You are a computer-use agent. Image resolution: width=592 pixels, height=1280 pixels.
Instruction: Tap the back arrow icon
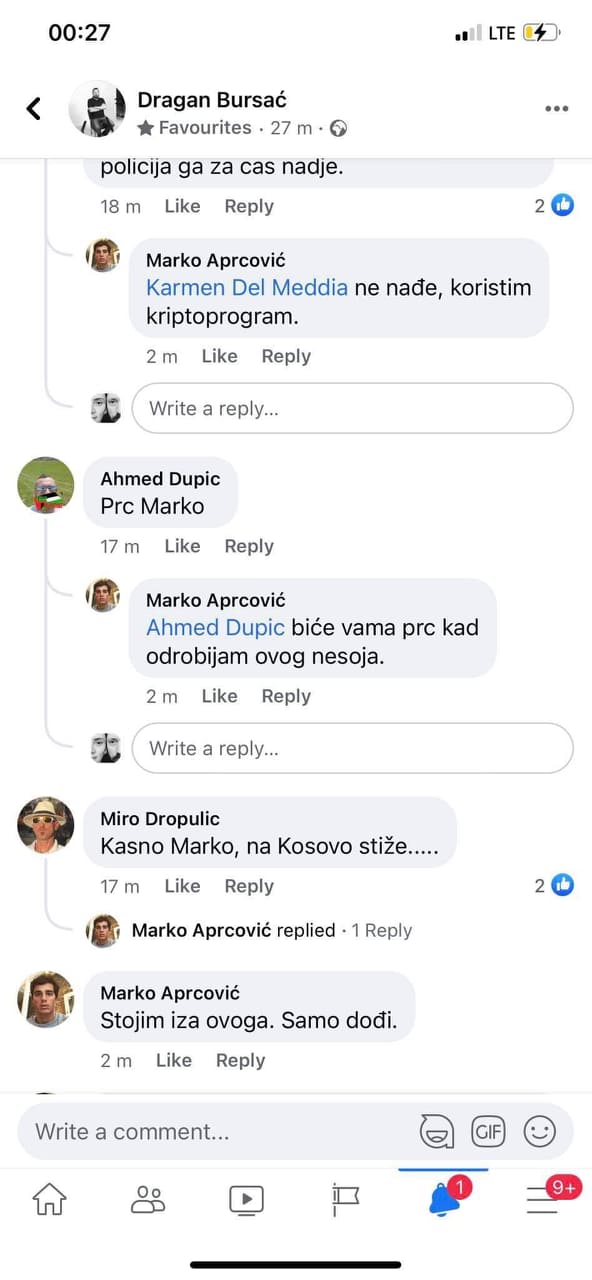[34, 108]
